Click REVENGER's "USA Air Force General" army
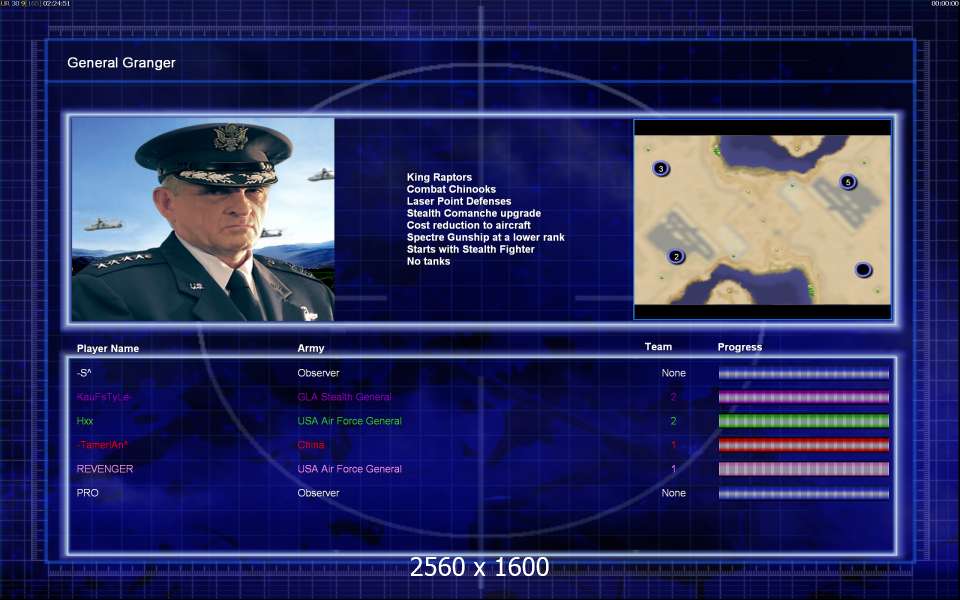 click(x=350, y=469)
